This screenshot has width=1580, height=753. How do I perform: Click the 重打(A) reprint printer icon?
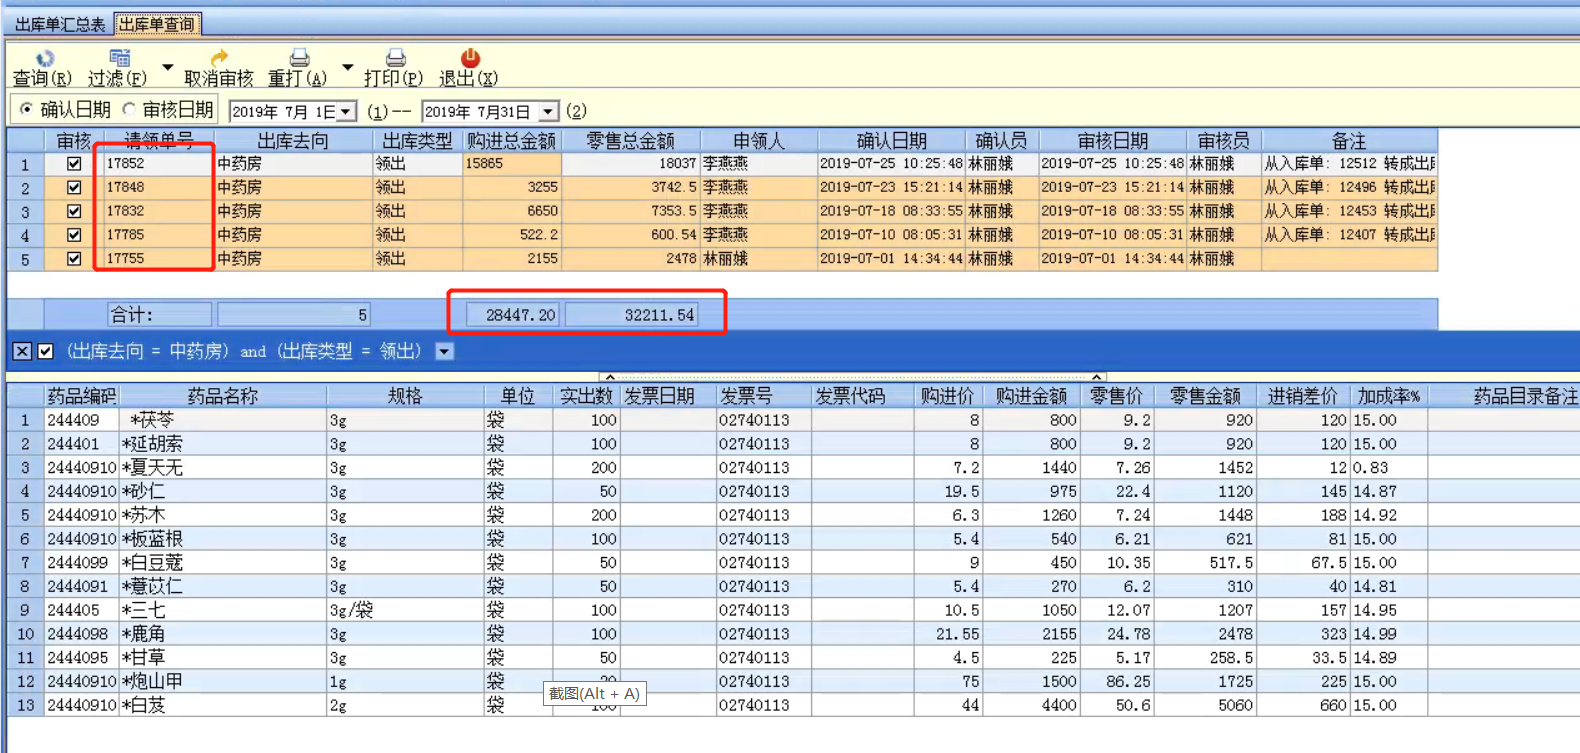click(x=299, y=59)
